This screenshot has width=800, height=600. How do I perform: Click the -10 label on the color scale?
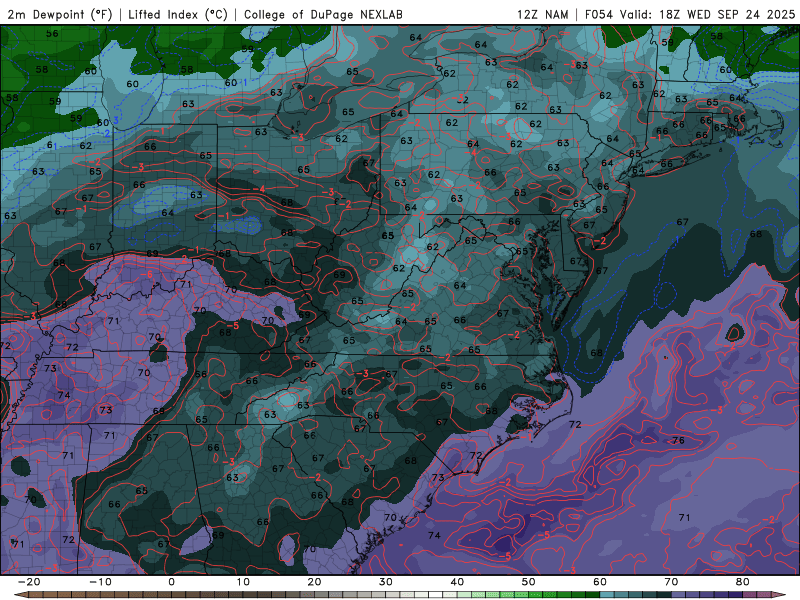100,582
